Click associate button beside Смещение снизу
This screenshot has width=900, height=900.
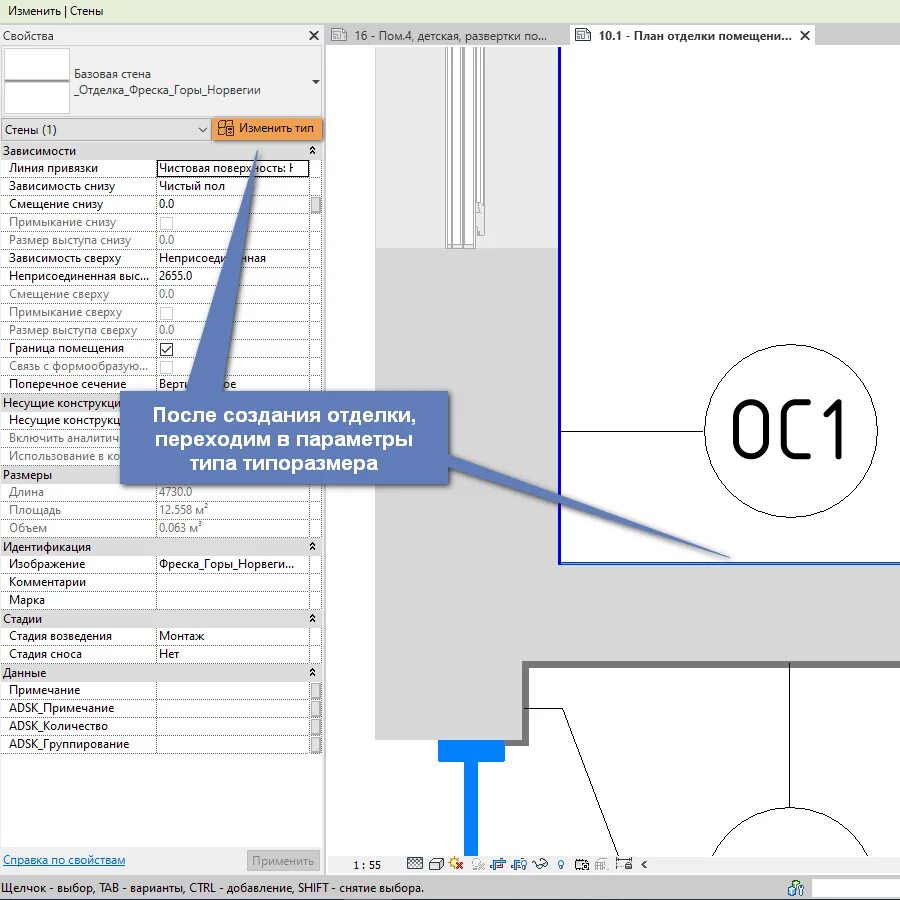tap(316, 204)
